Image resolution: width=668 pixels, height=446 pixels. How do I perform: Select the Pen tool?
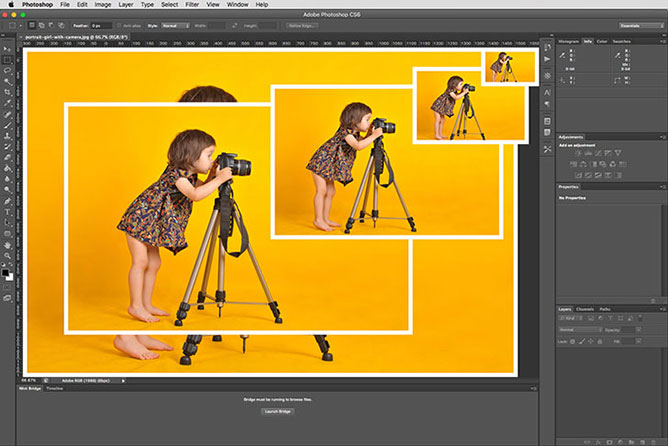(8, 201)
